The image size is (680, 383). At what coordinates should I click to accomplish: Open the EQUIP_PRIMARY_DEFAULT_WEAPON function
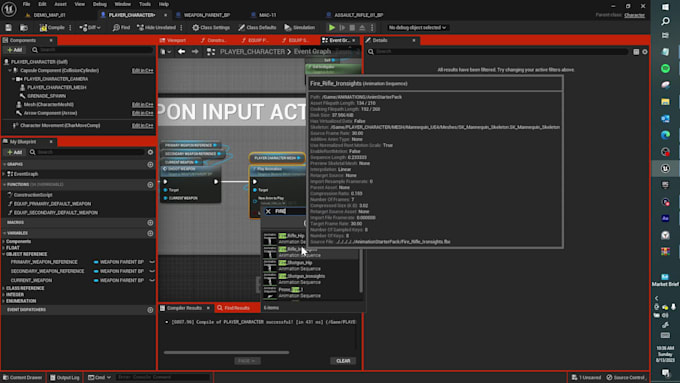point(52,204)
